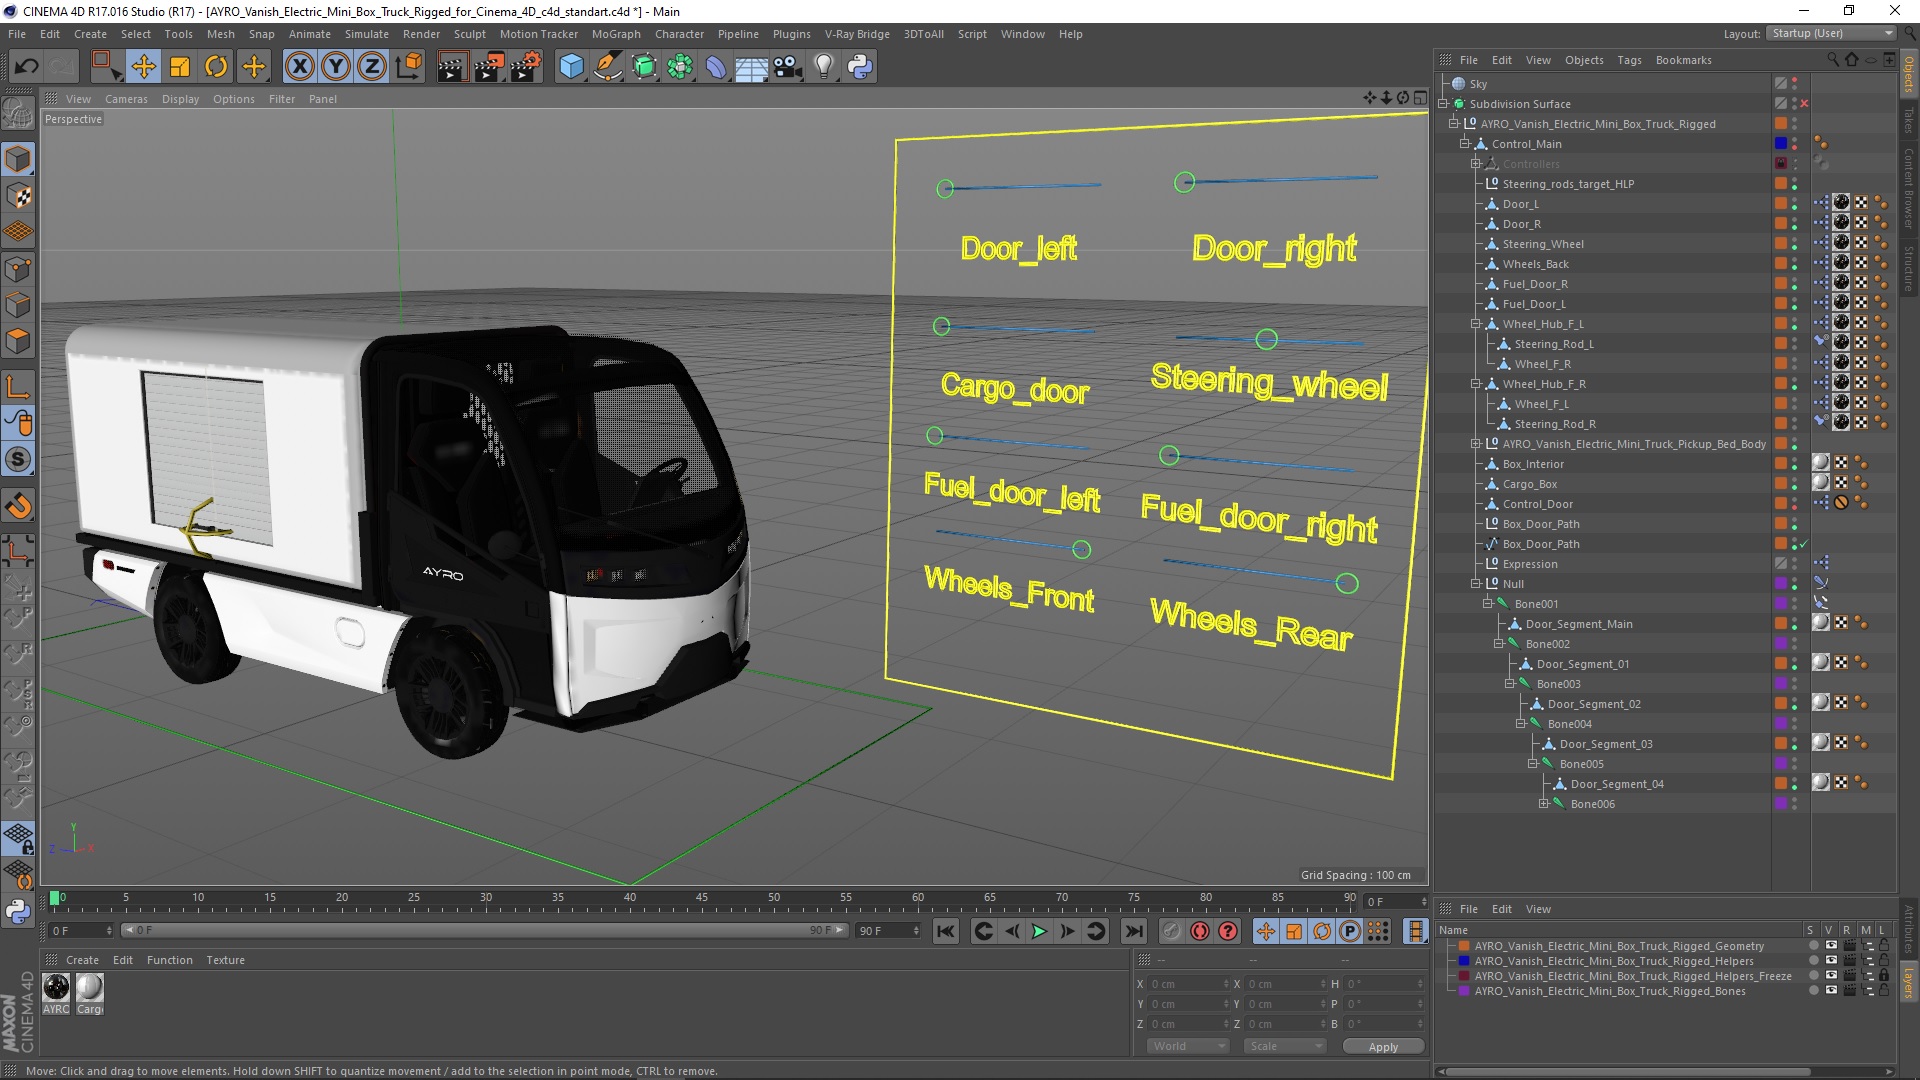Open the Edit Render Settings icon

click(526, 67)
